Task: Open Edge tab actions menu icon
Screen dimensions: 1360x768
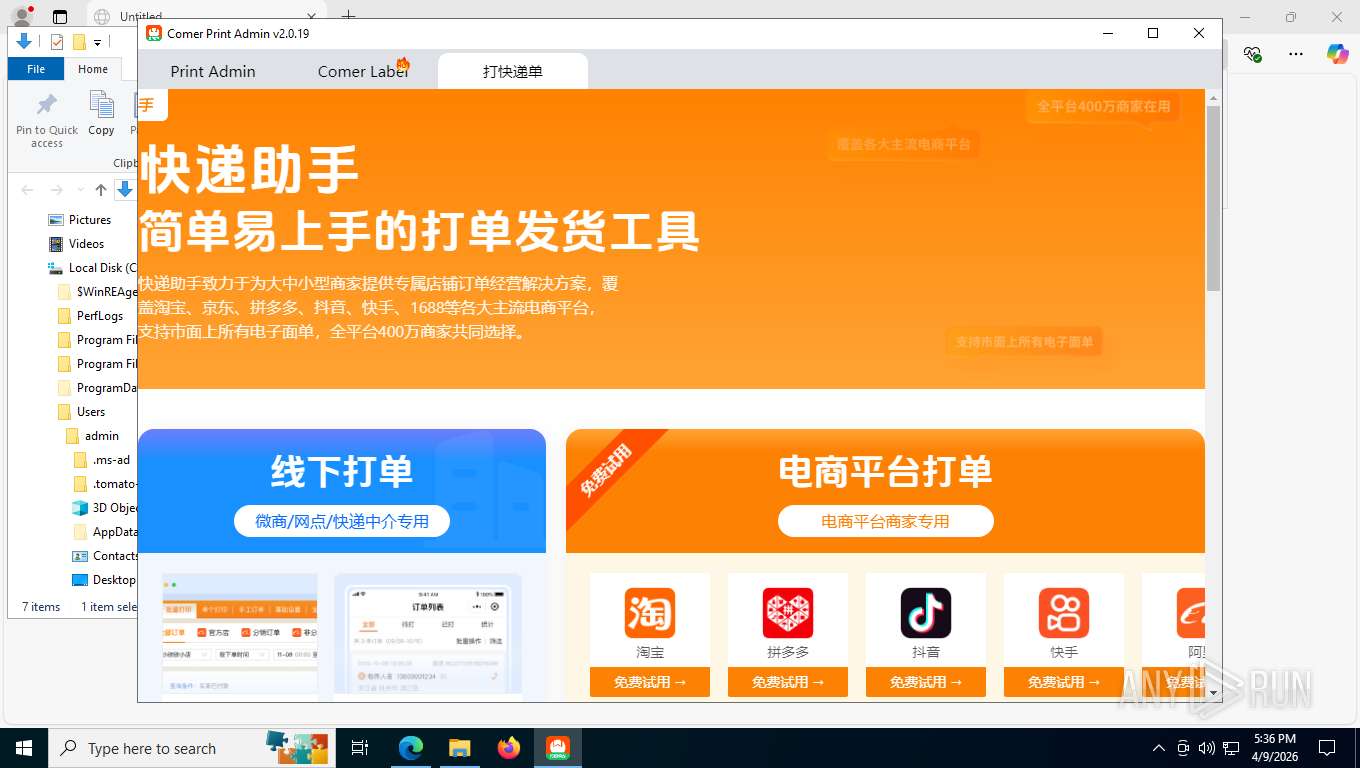Action: click(60, 17)
